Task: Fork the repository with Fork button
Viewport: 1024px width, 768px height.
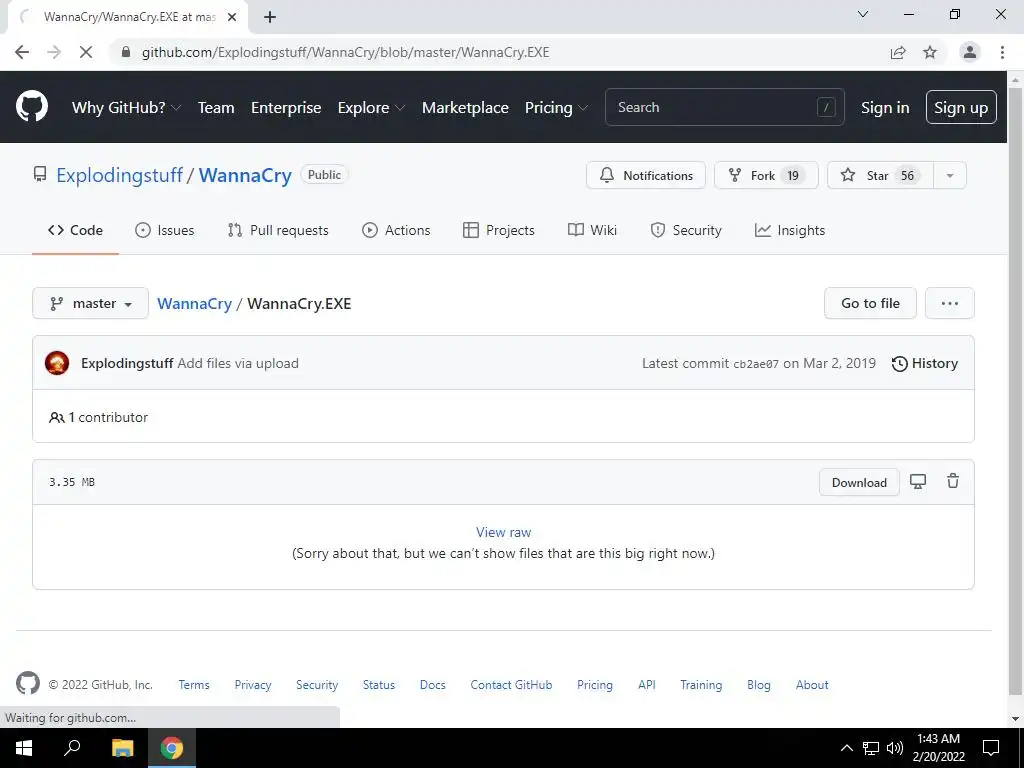Action: (766, 176)
